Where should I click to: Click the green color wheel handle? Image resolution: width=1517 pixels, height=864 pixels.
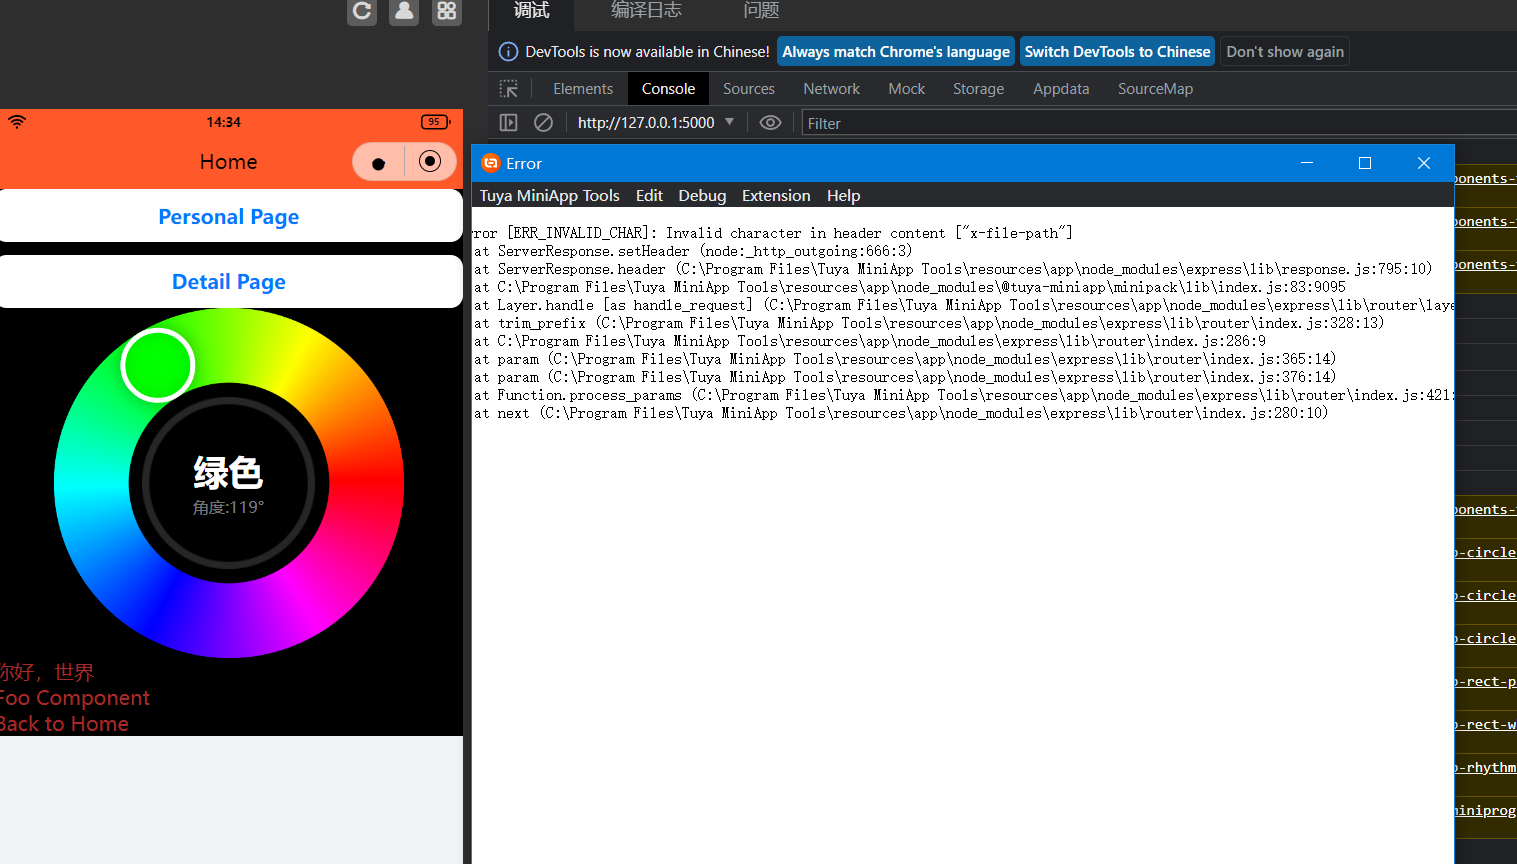point(158,365)
